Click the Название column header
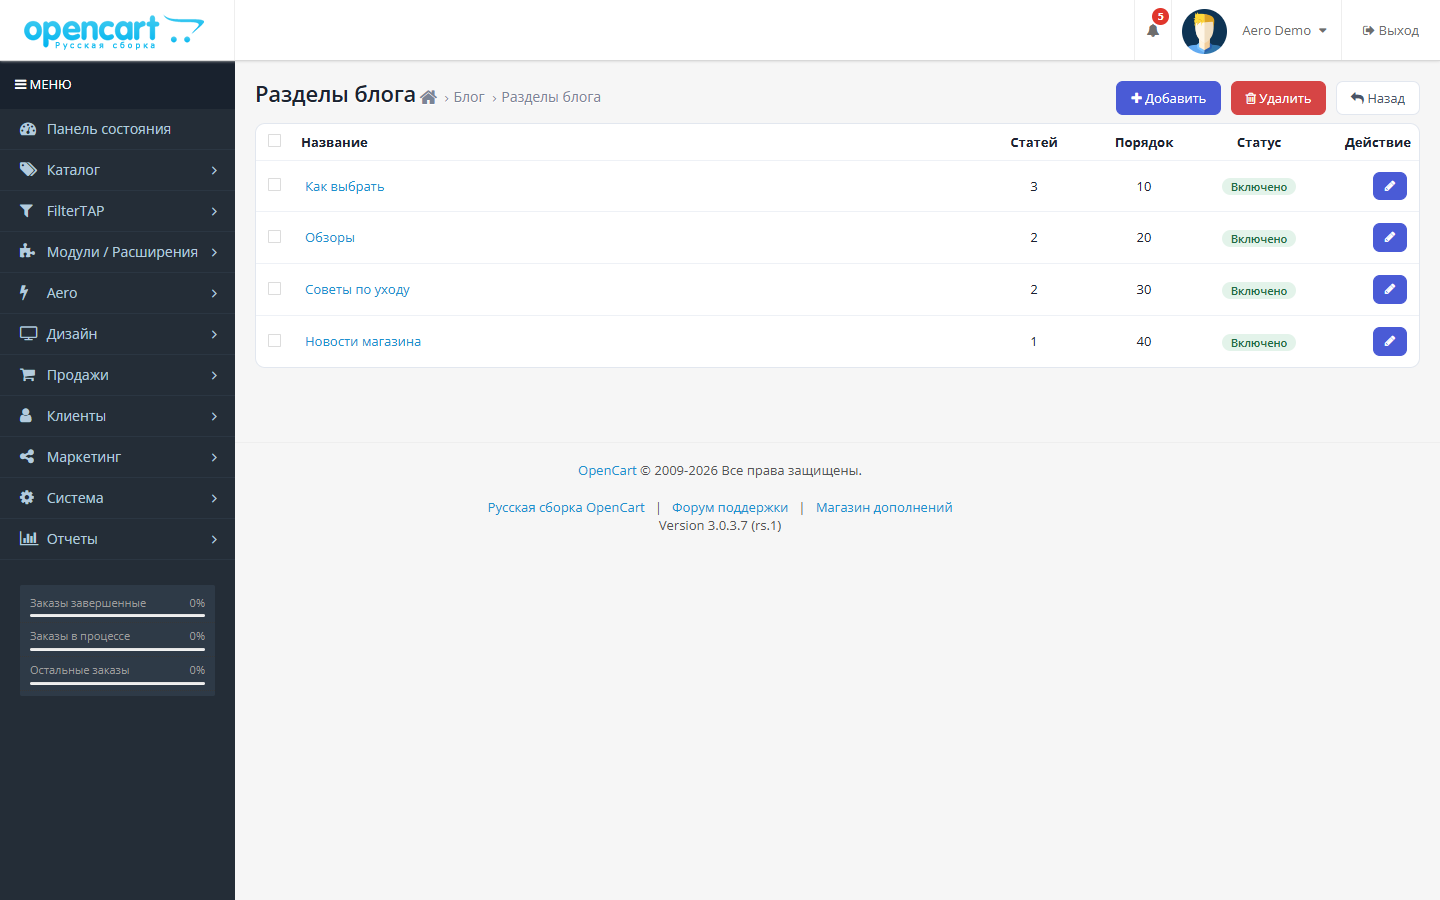 334,142
